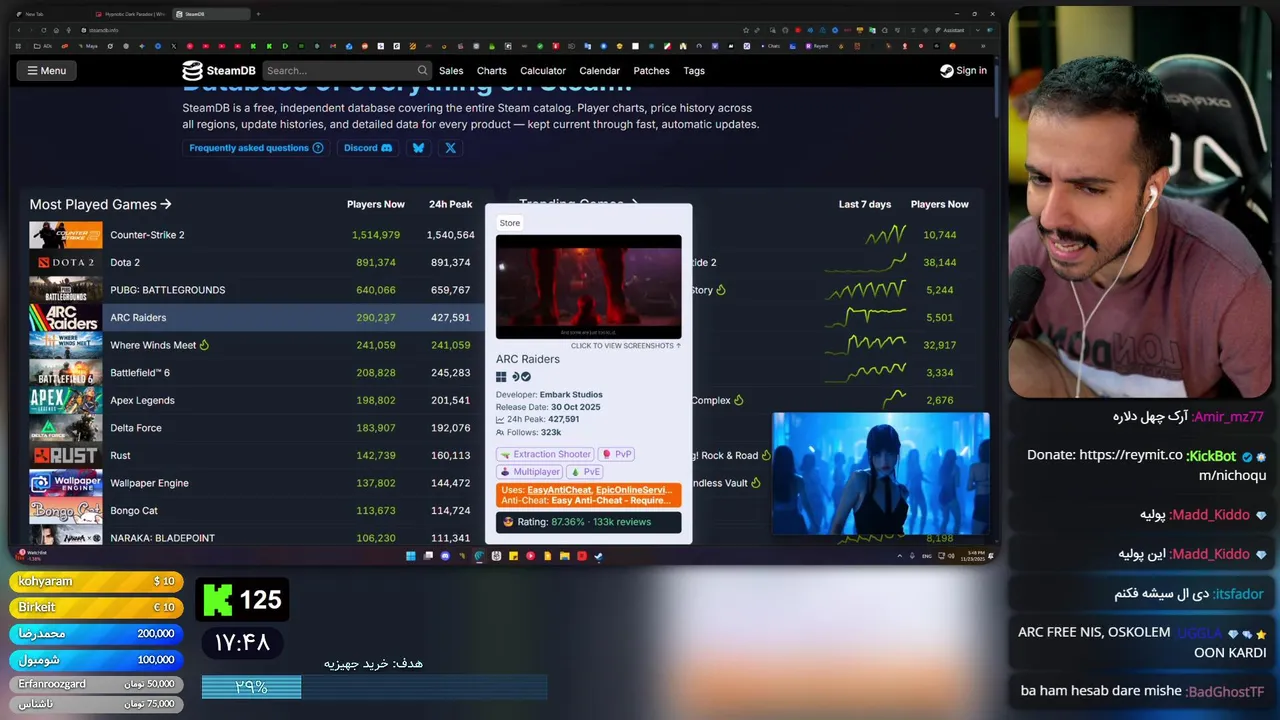This screenshot has height=720, width=1280.
Task: Open the Embark Studios developer link
Action: [570, 394]
